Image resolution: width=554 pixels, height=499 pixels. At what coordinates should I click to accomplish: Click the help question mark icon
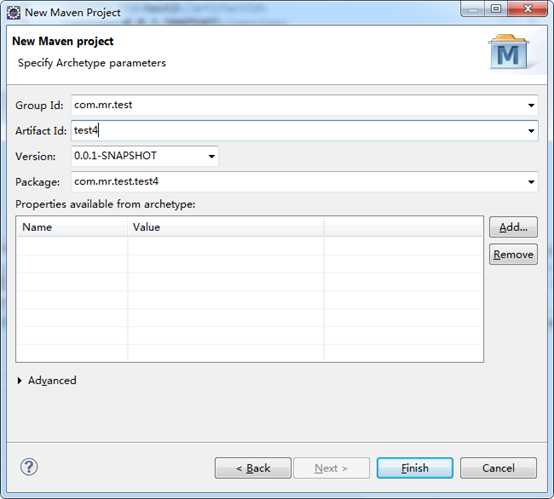[x=29, y=467]
